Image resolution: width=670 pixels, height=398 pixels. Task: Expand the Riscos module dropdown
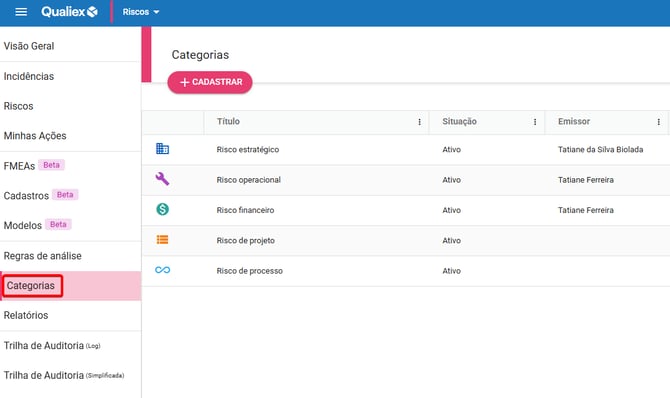[x=141, y=12]
